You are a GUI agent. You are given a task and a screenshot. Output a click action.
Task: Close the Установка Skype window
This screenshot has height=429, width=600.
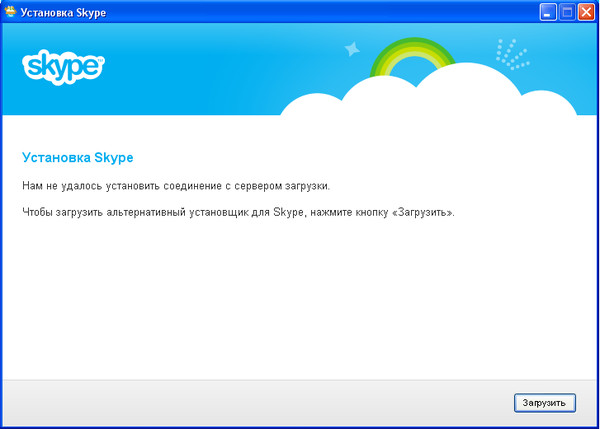click(586, 12)
